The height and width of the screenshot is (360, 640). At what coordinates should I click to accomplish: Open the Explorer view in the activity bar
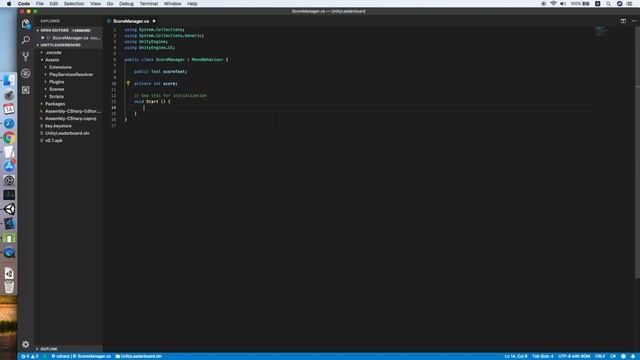click(x=26, y=24)
